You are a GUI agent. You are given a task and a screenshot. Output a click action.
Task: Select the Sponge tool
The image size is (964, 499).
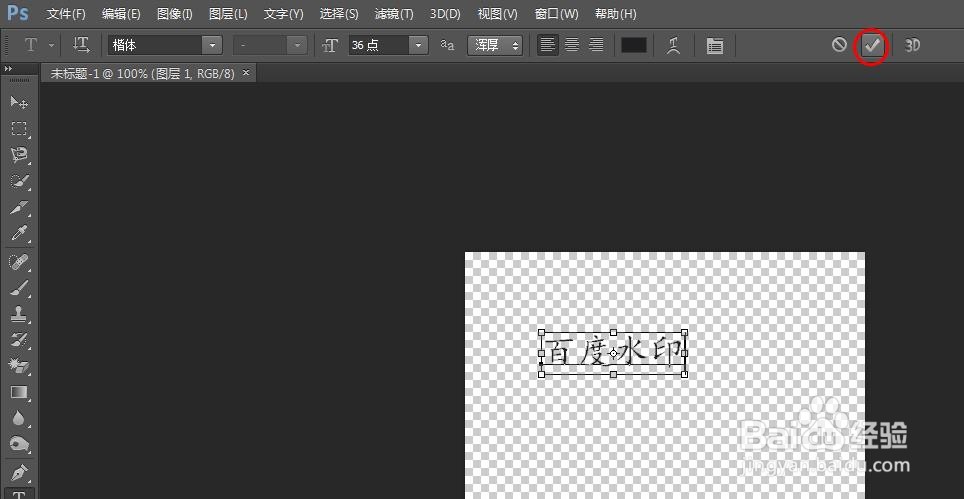(x=19, y=444)
